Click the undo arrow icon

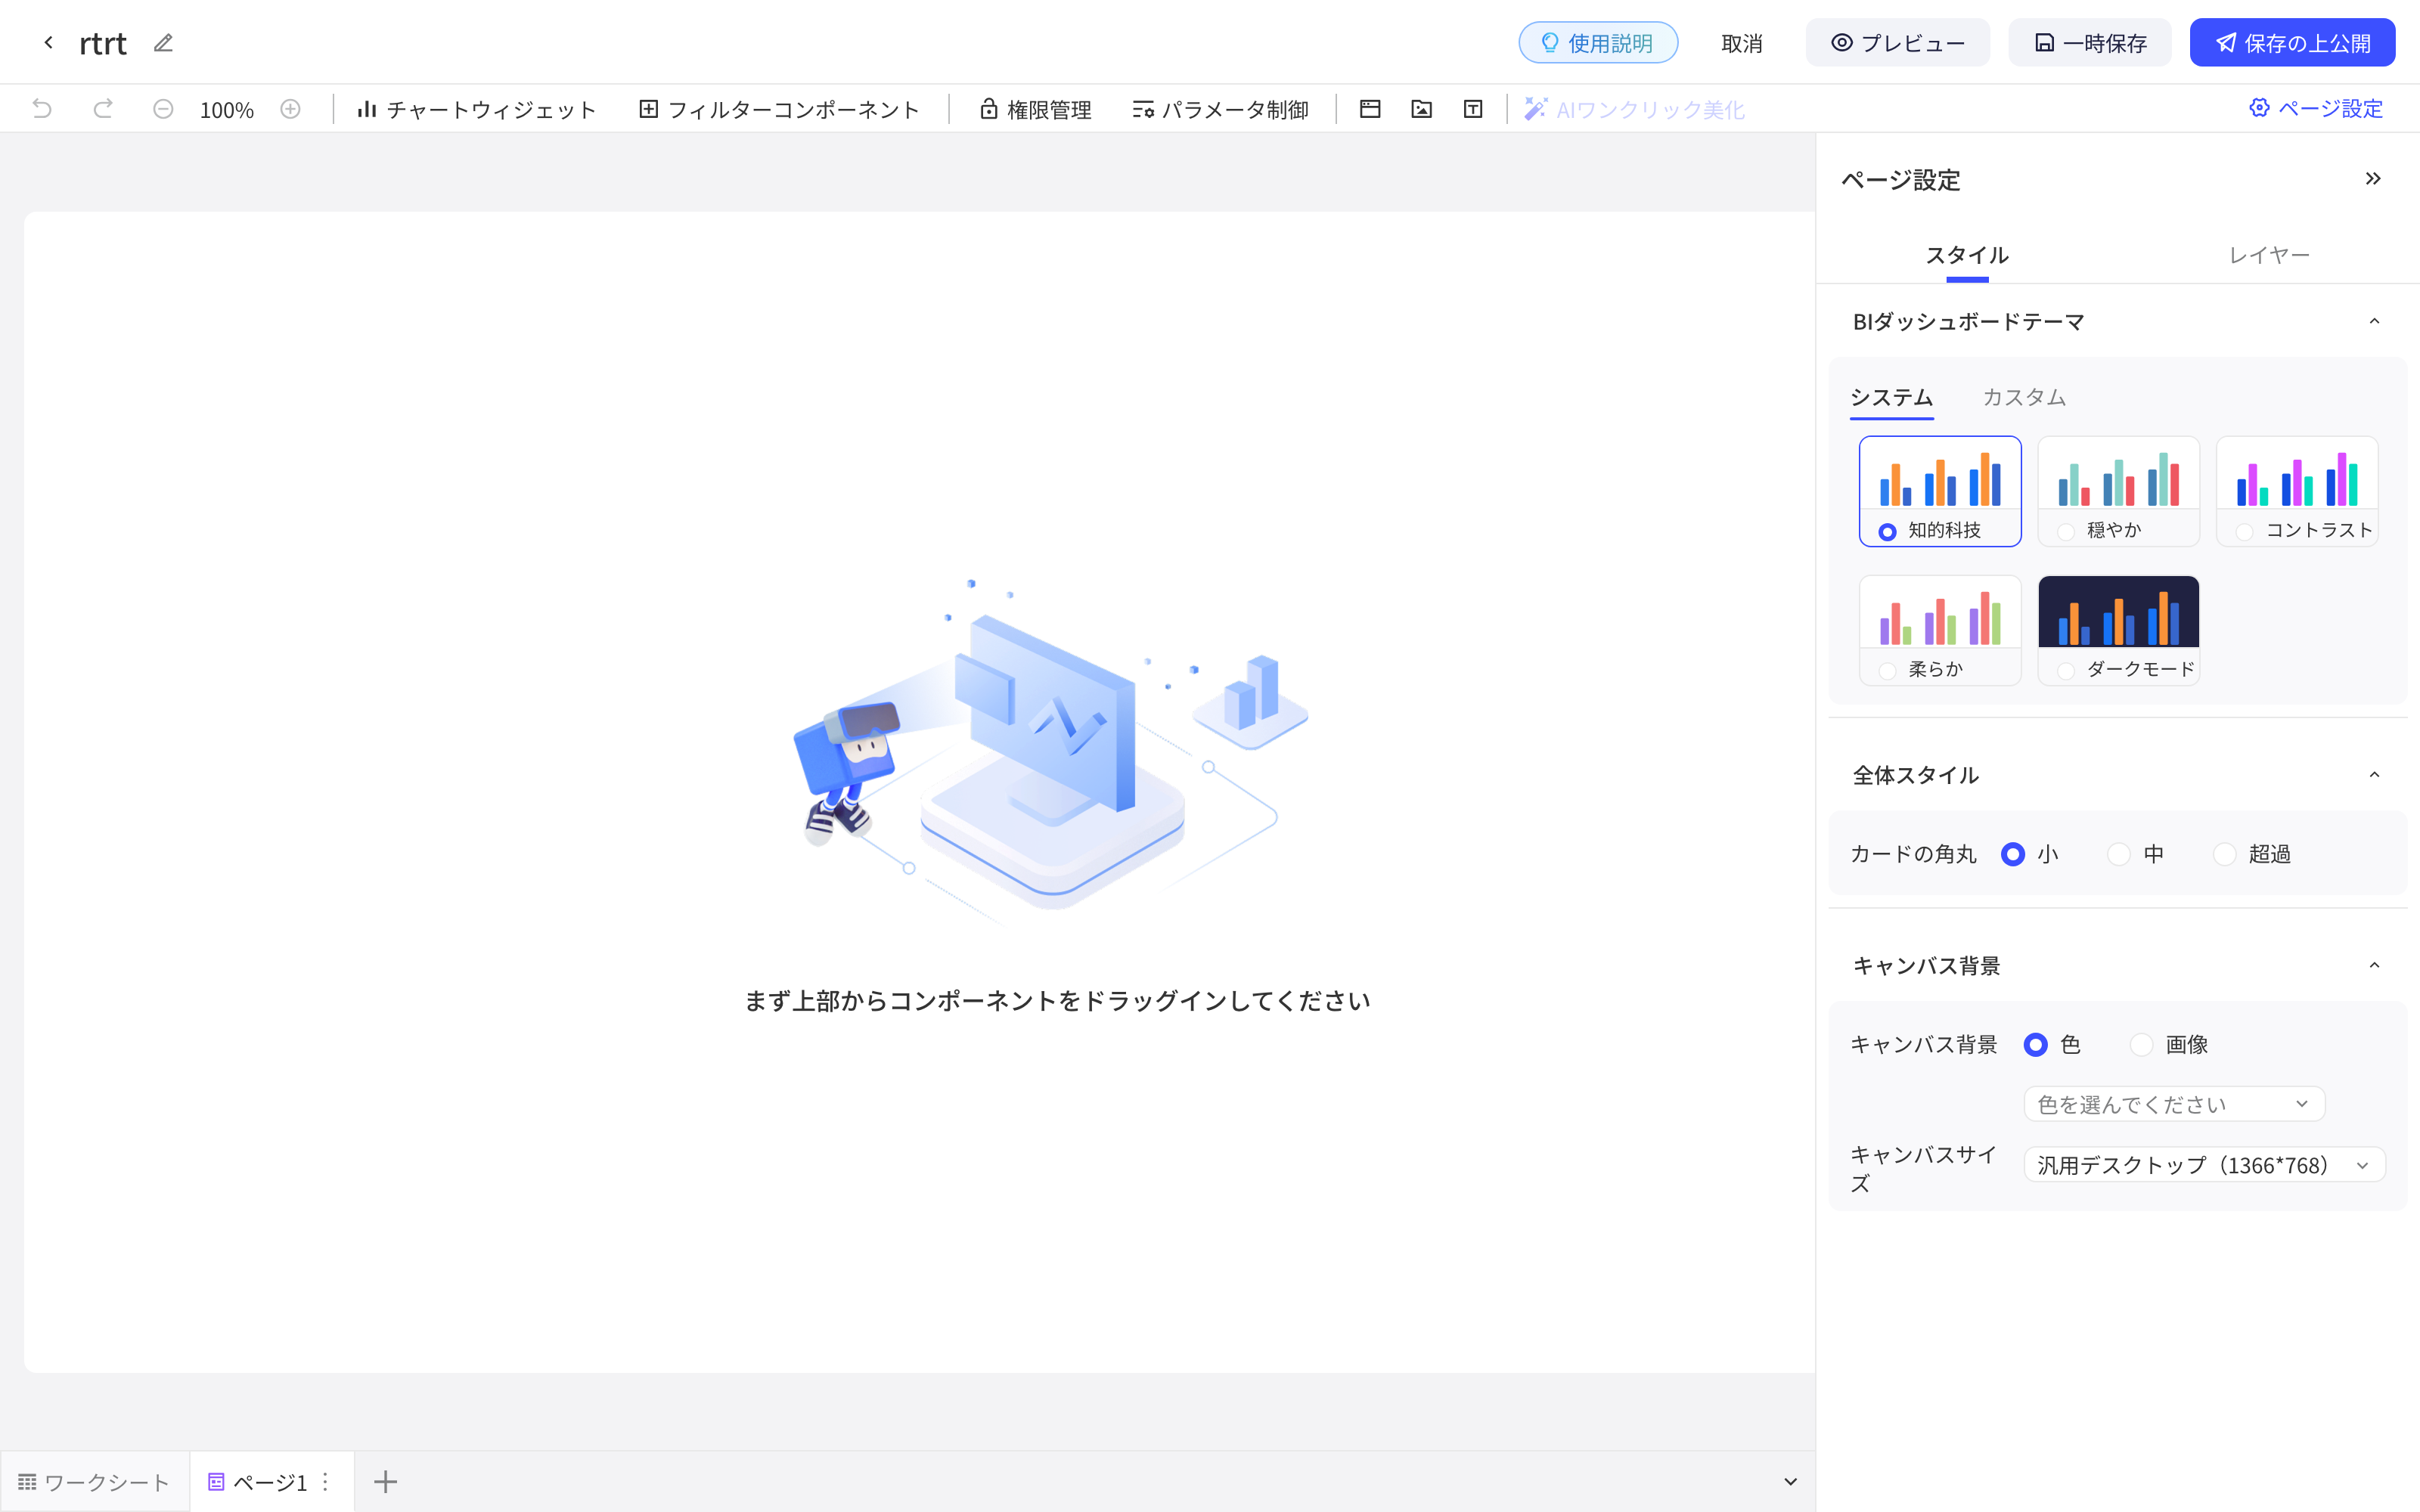tap(42, 109)
